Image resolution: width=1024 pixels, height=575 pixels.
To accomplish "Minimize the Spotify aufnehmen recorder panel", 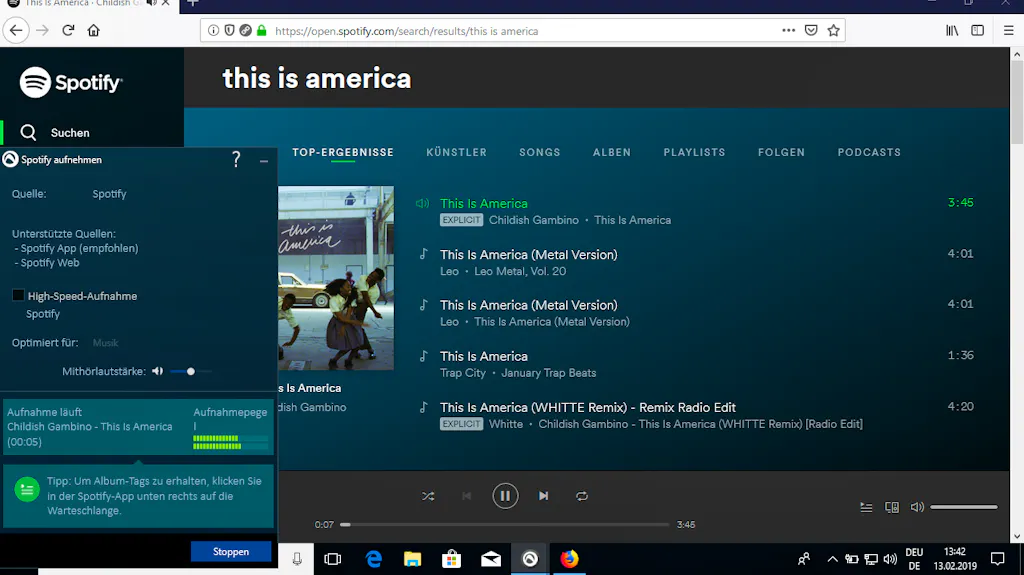I will 264,160.
